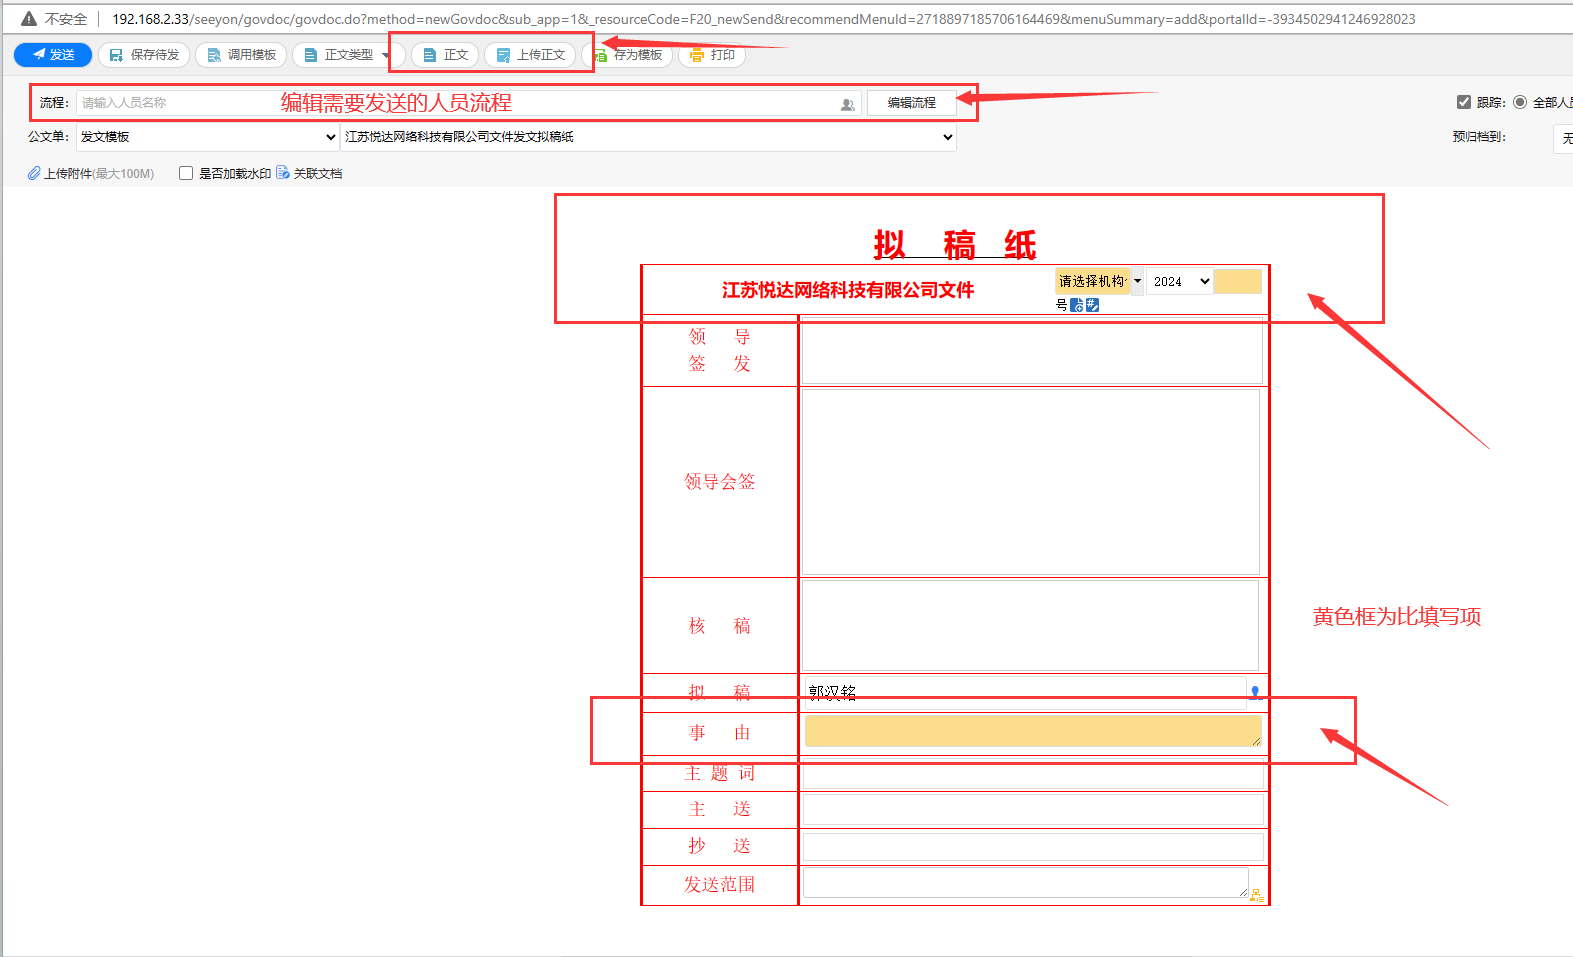Image resolution: width=1573 pixels, height=957 pixels.
Task: Toggle the 跟踪 tracking checkbox
Action: pyautogui.click(x=1464, y=102)
